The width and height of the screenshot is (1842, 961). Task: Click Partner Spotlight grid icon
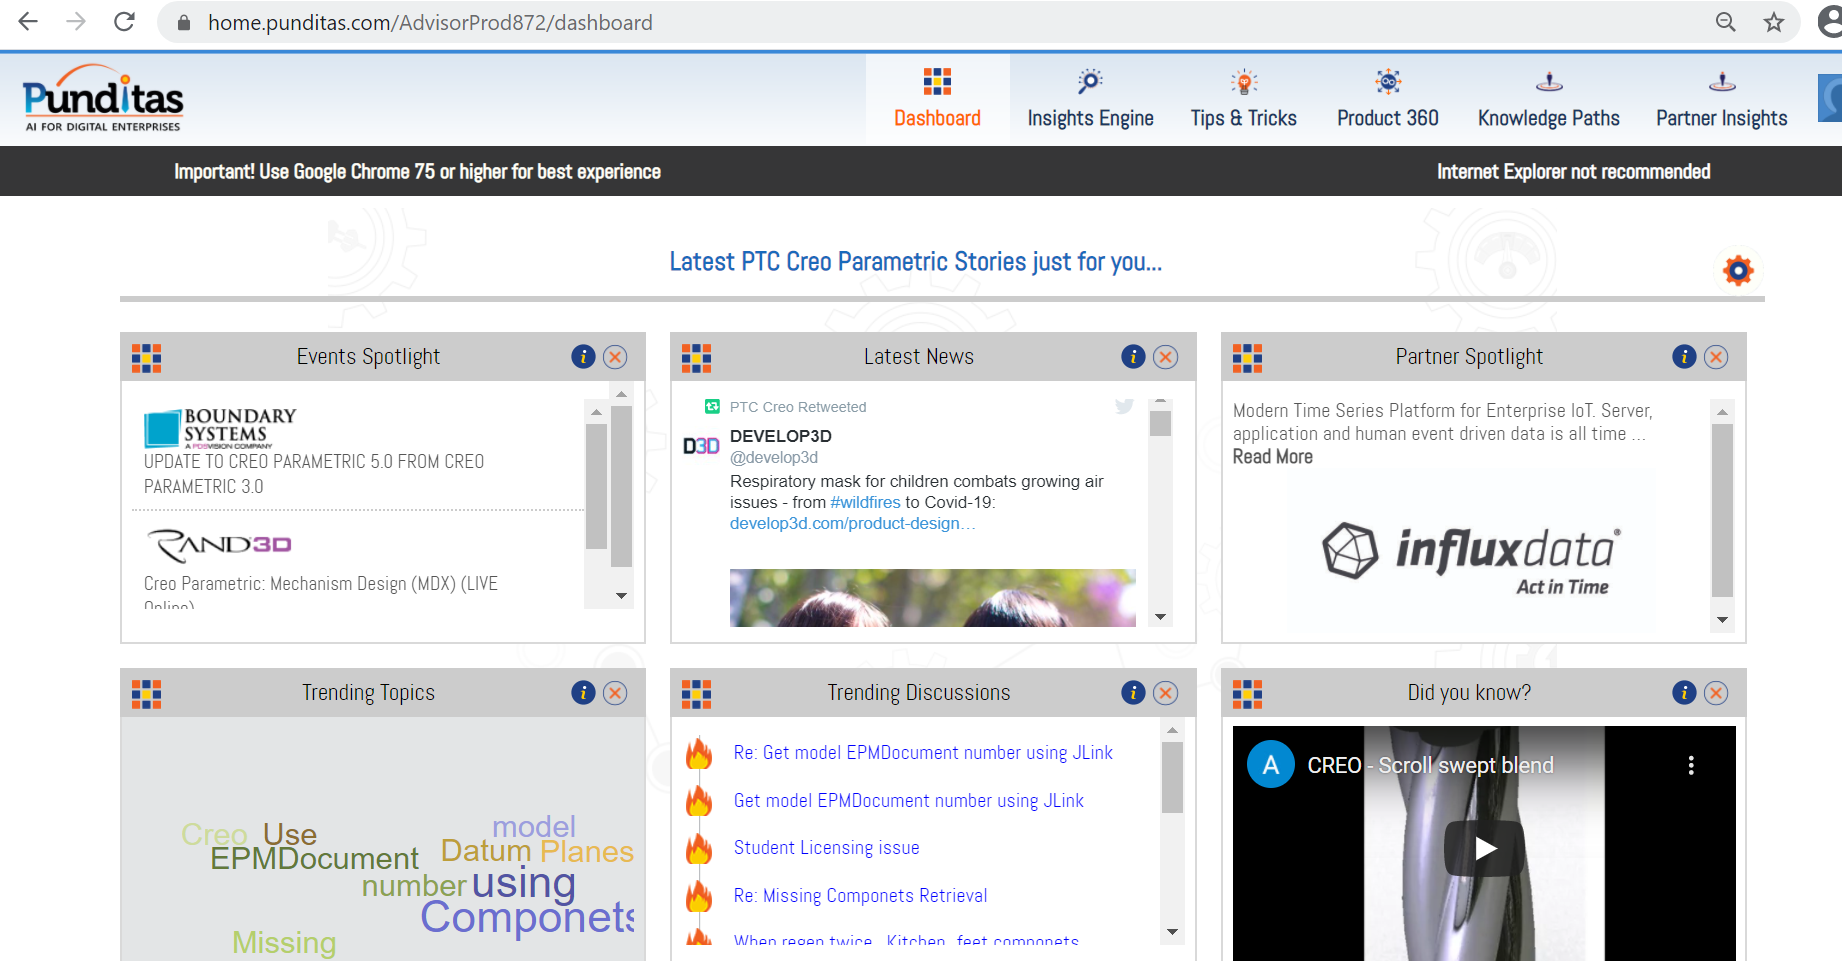[1247, 358]
